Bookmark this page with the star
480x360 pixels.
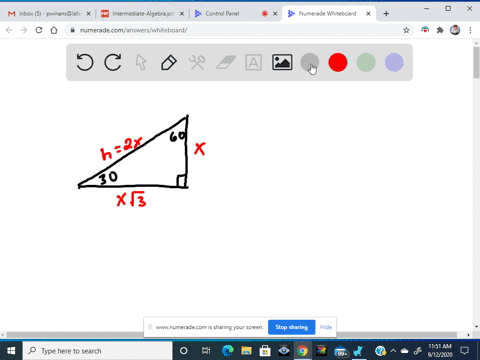click(x=406, y=30)
